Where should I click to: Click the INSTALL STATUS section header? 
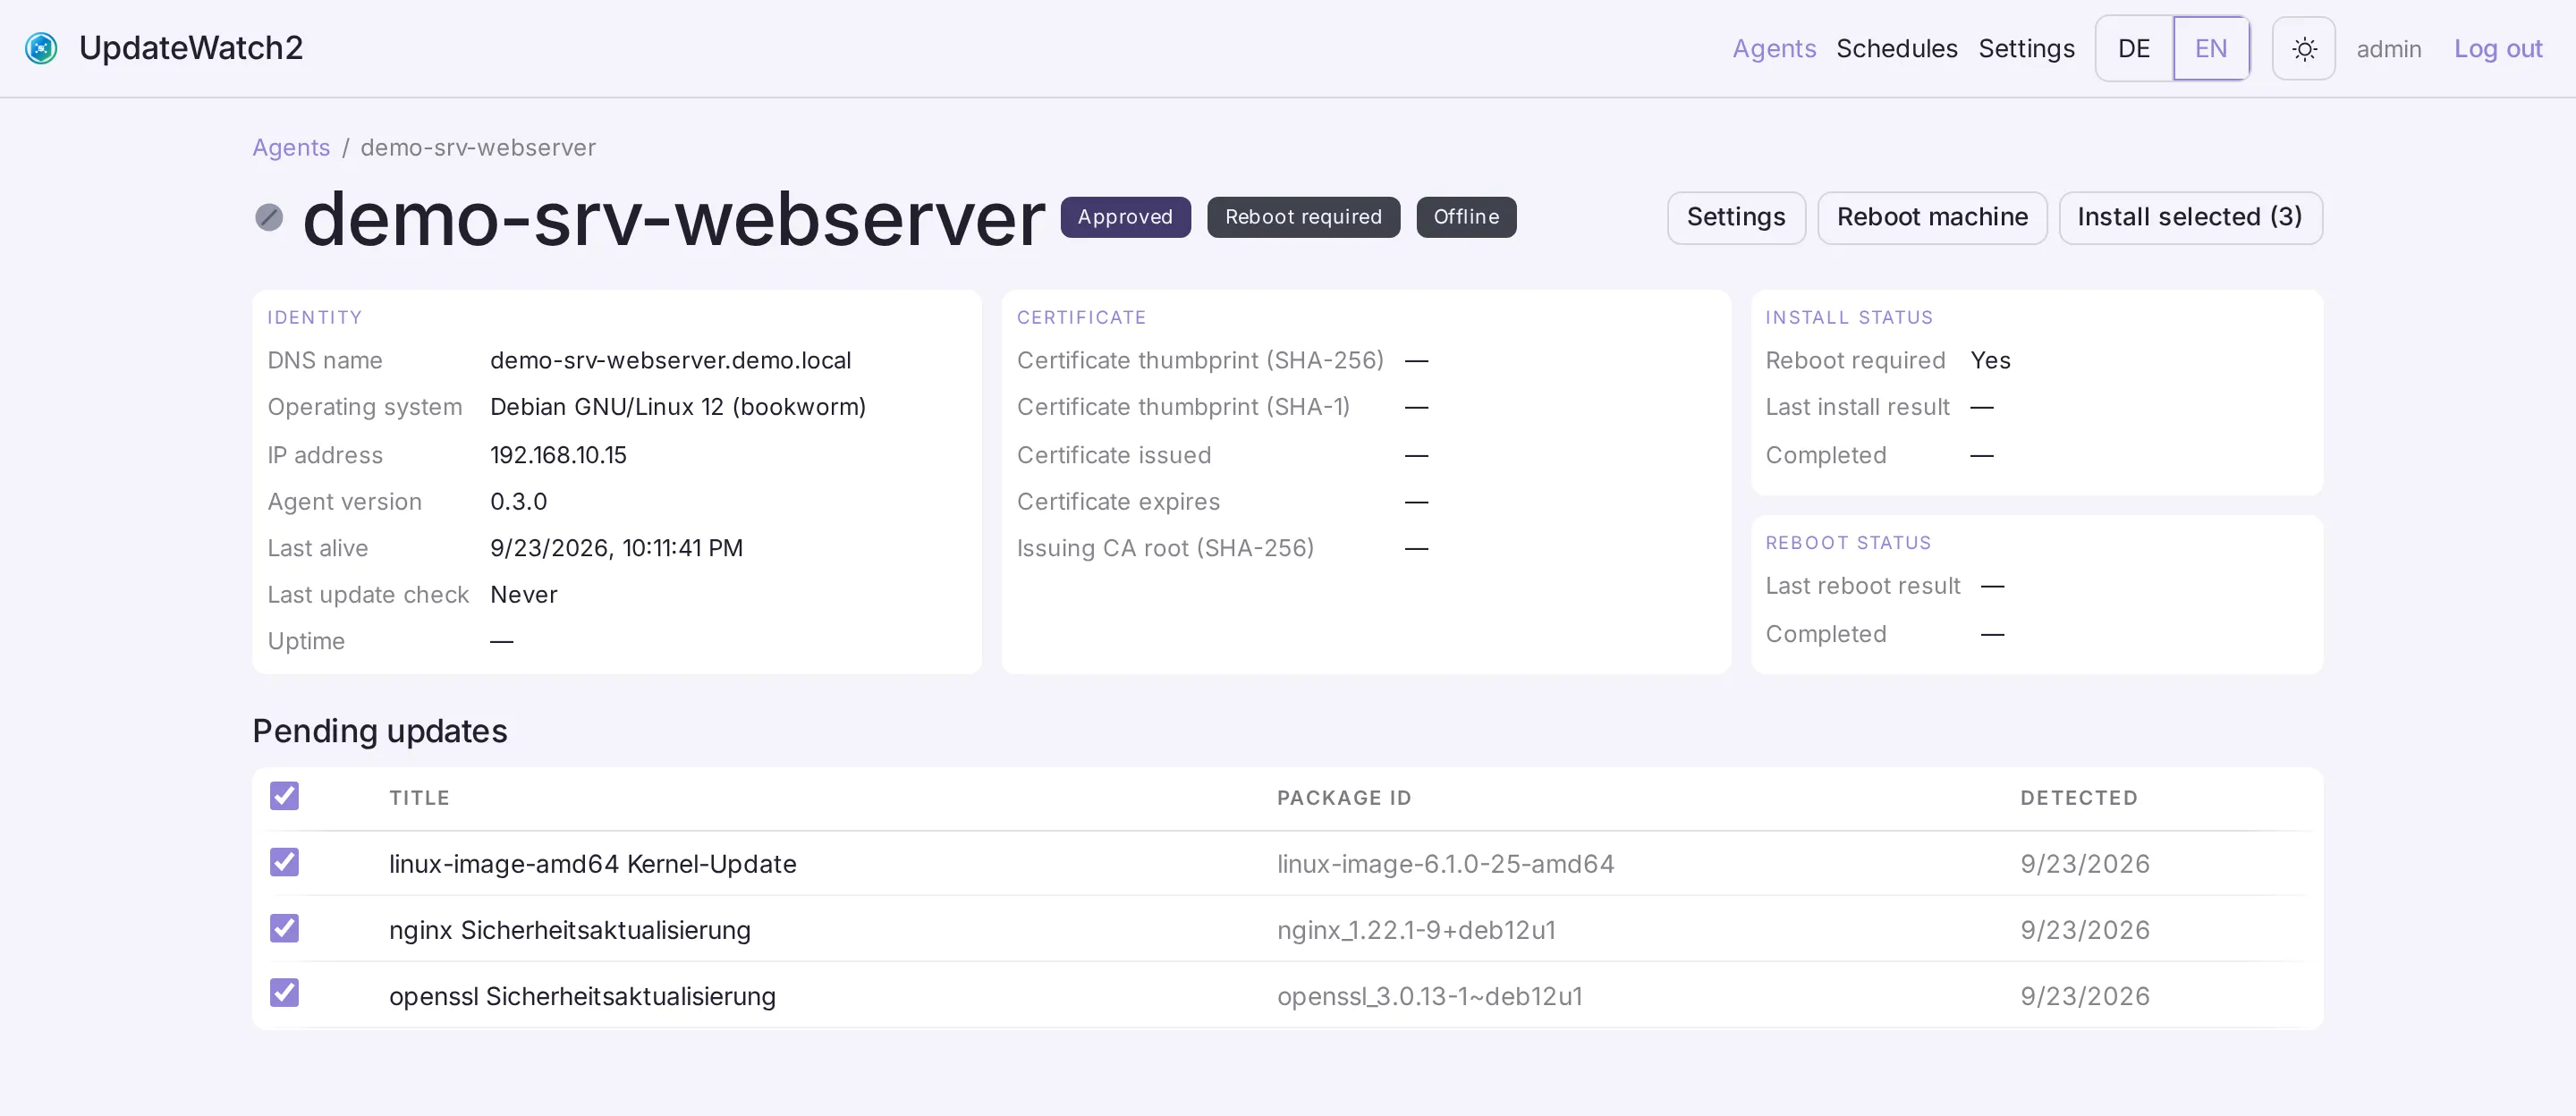[1848, 317]
